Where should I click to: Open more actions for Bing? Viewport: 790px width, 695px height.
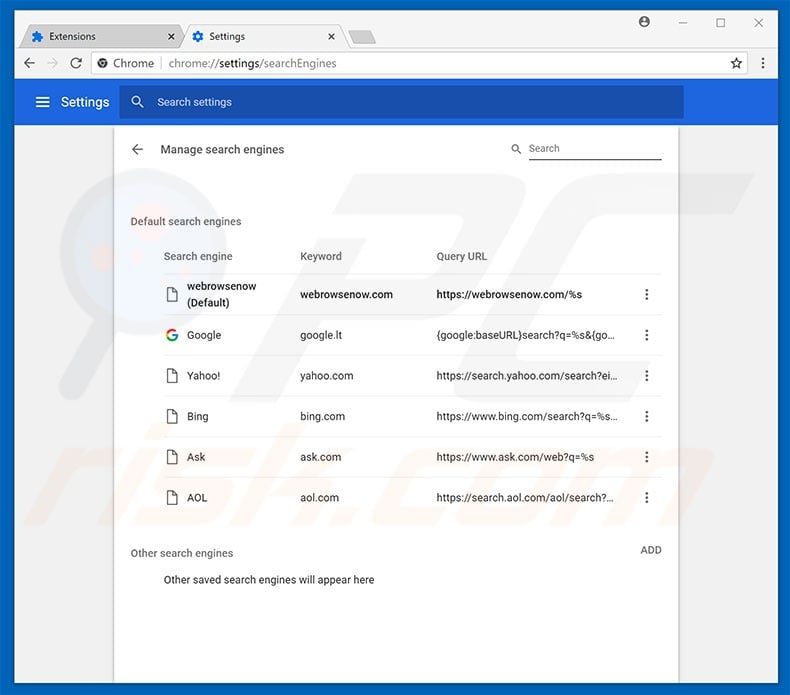click(x=646, y=416)
